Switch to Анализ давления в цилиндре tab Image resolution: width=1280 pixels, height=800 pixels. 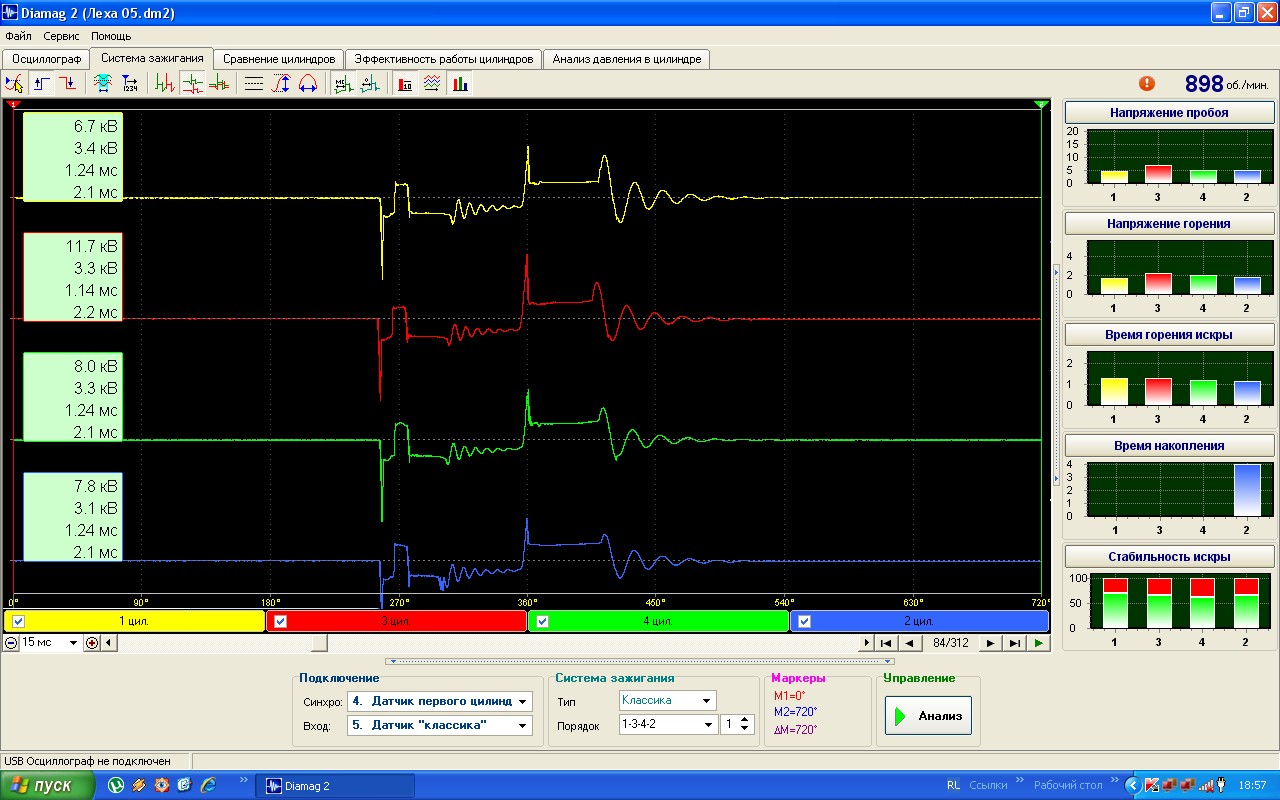point(627,59)
